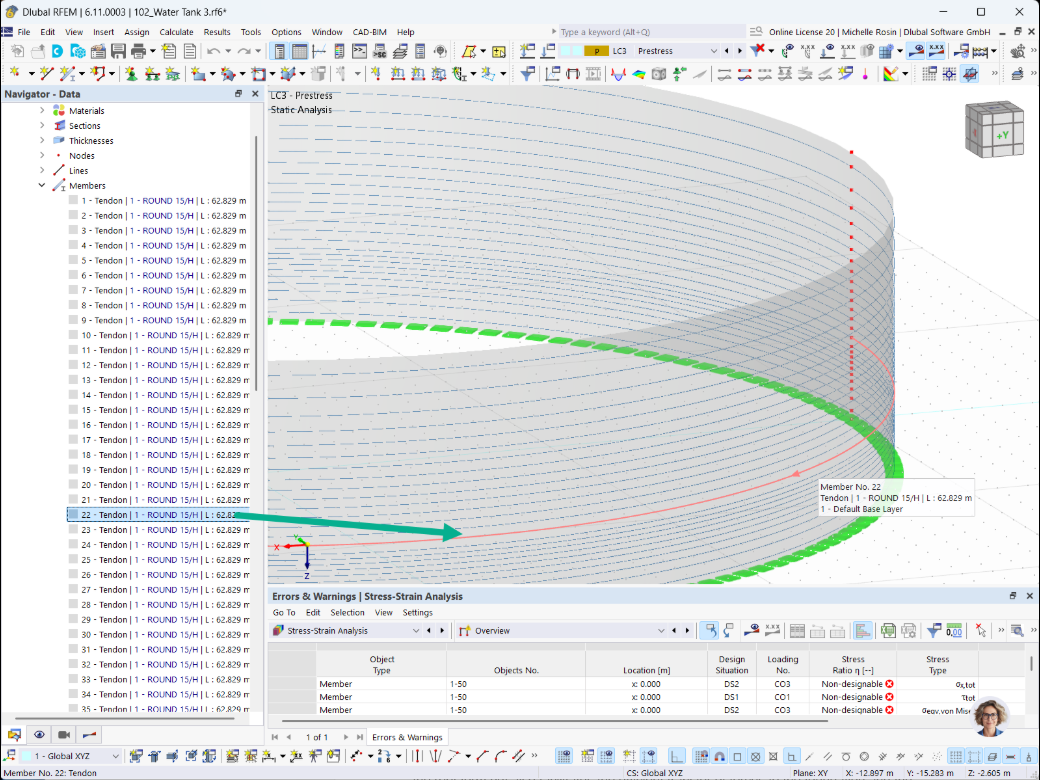Click the print preview page icon
The image size is (1040, 780).
tap(190, 51)
